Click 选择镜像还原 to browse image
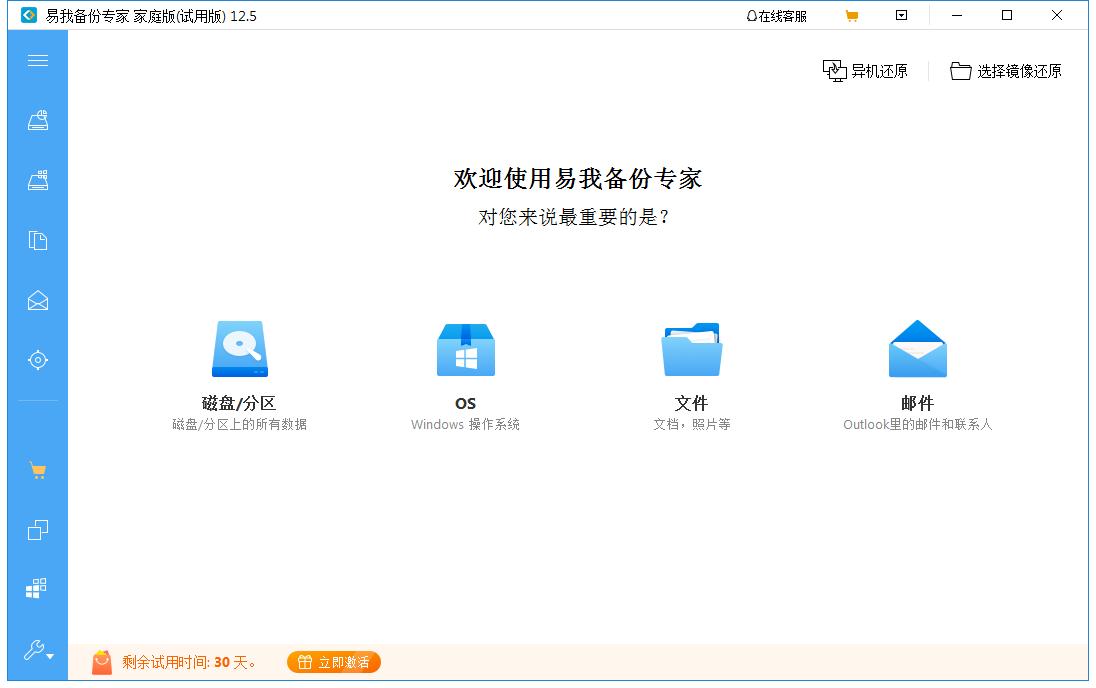Viewport: 1096px width, 688px height. pos(1006,71)
